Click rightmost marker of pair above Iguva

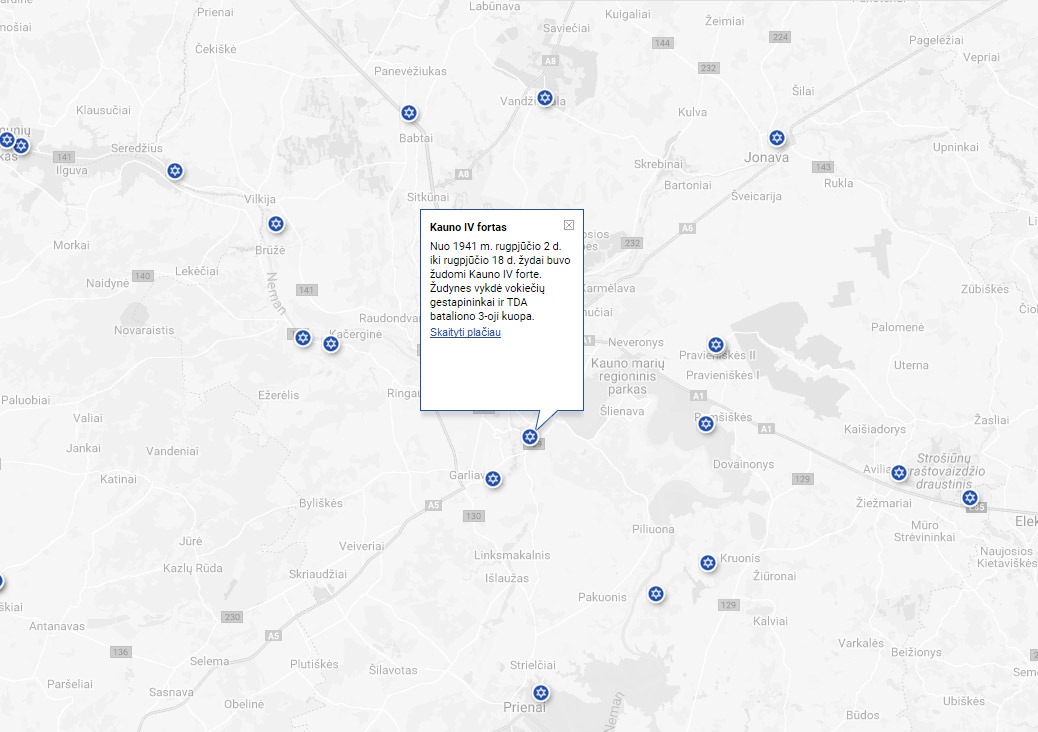pyautogui.click(x=21, y=146)
